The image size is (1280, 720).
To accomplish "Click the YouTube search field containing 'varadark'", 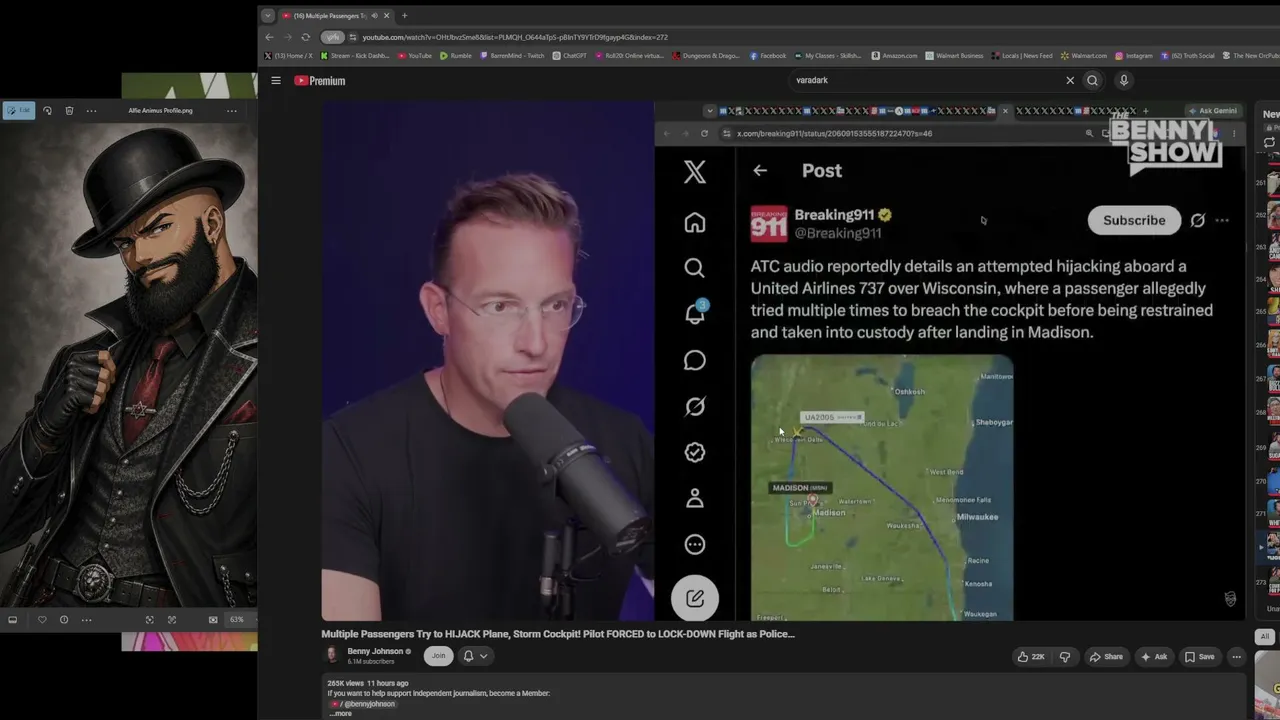I will coord(925,80).
